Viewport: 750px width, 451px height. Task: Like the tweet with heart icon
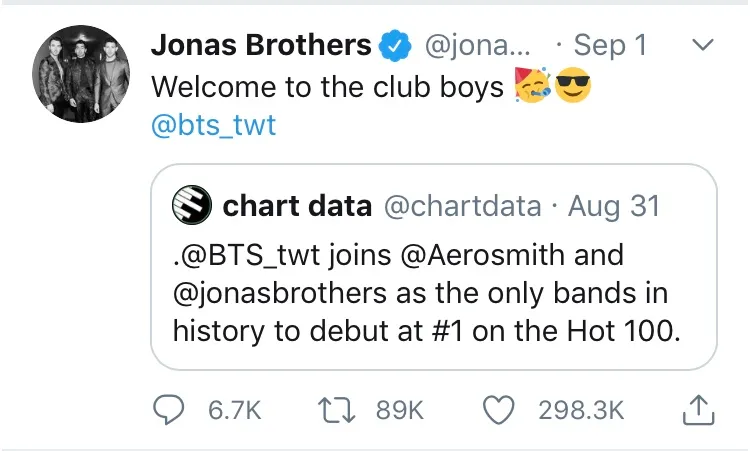pos(498,409)
